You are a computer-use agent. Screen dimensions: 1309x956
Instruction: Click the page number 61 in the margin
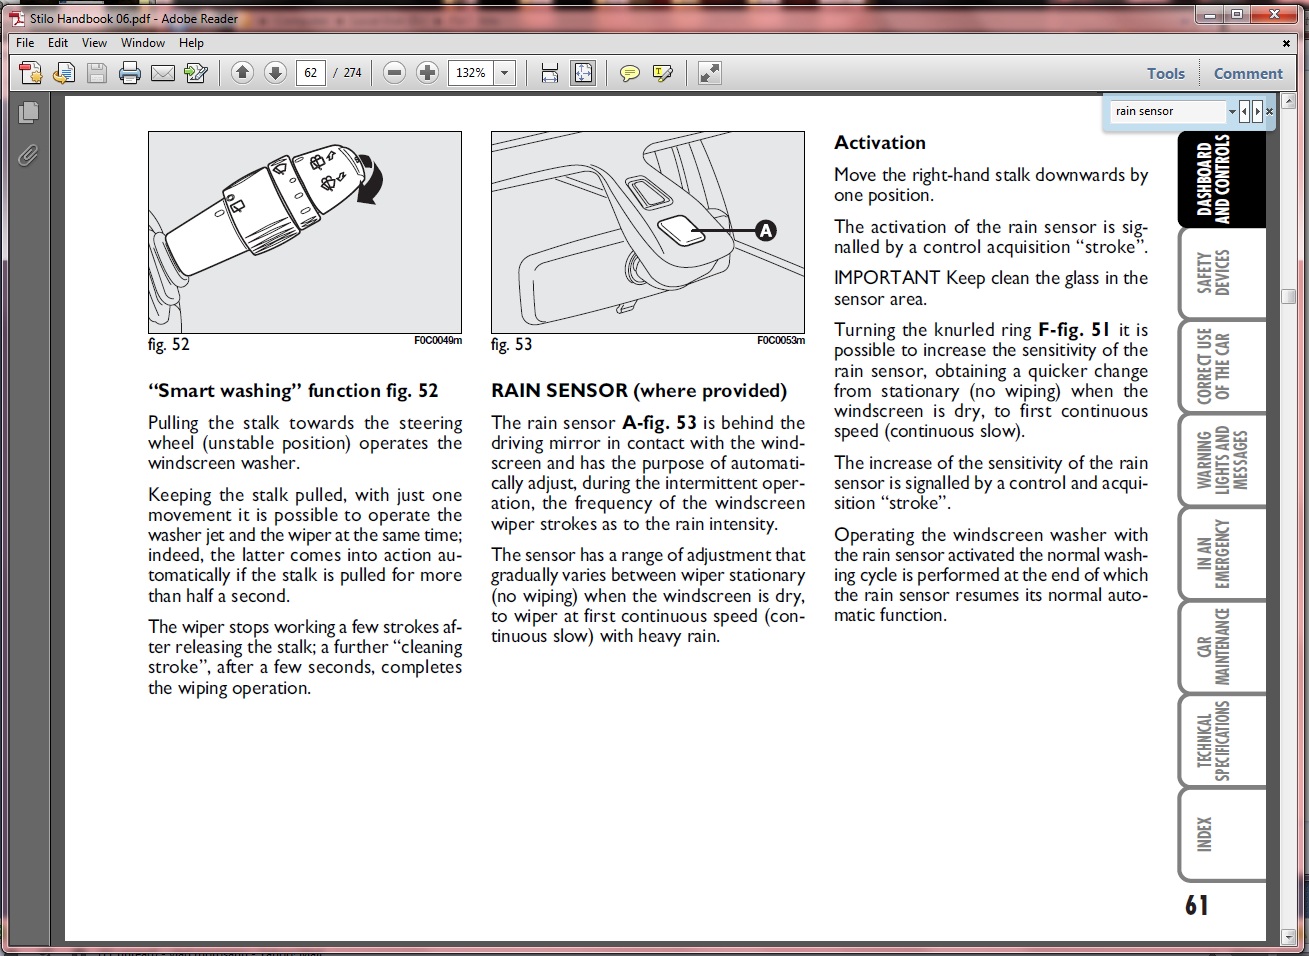(1196, 905)
